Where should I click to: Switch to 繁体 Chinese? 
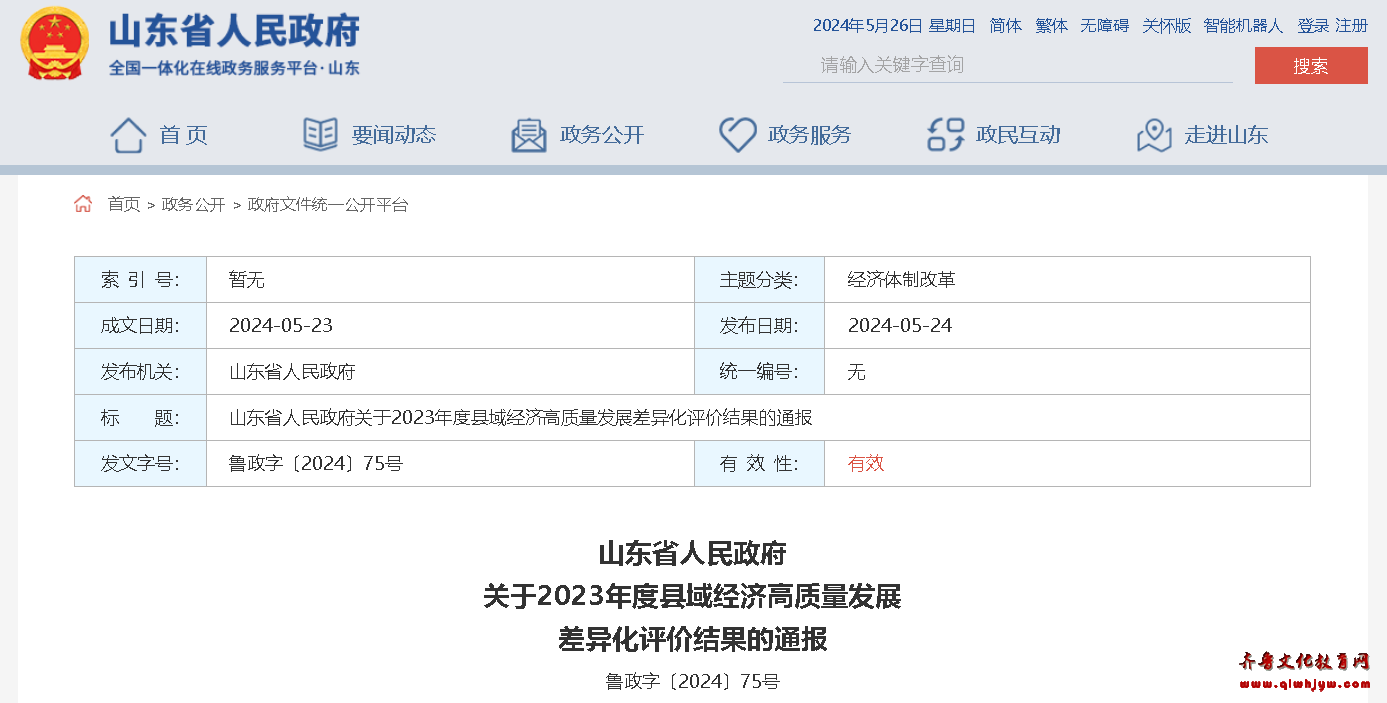1052,26
